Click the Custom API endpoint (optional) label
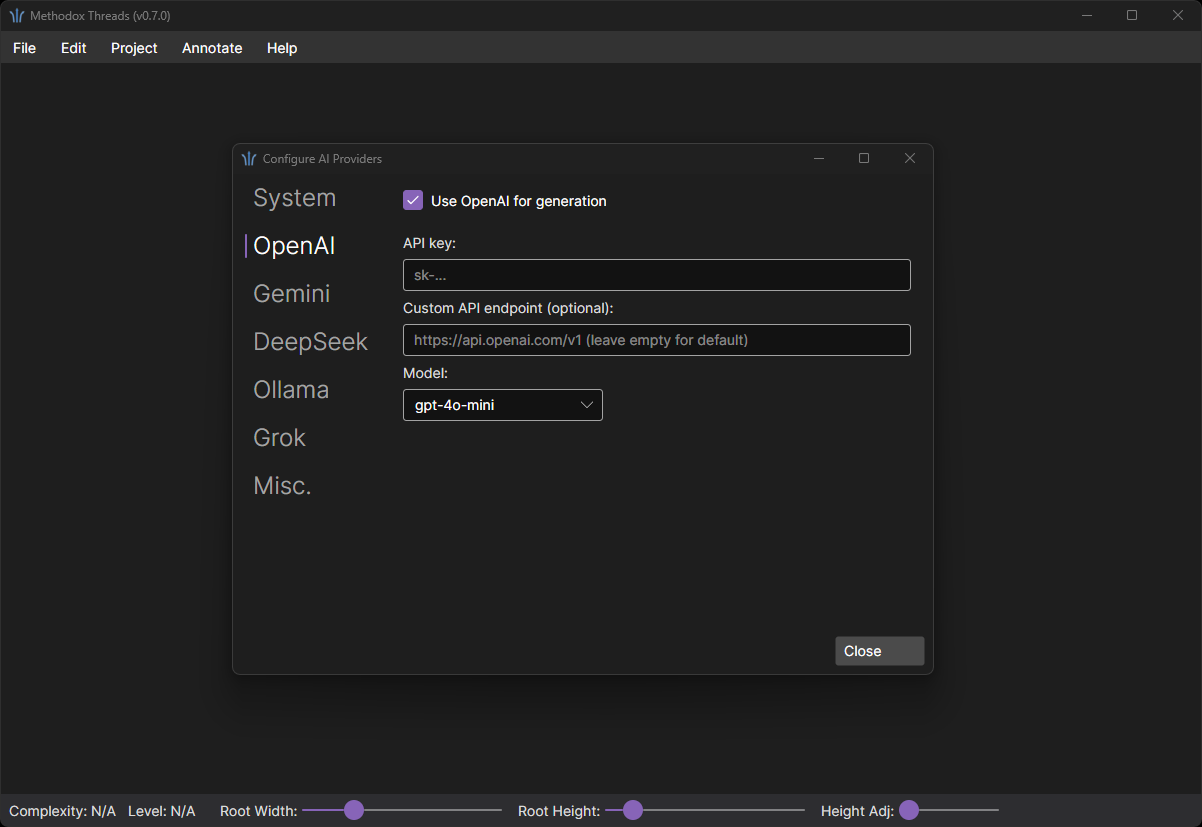The width and height of the screenshot is (1202, 827). click(x=508, y=308)
